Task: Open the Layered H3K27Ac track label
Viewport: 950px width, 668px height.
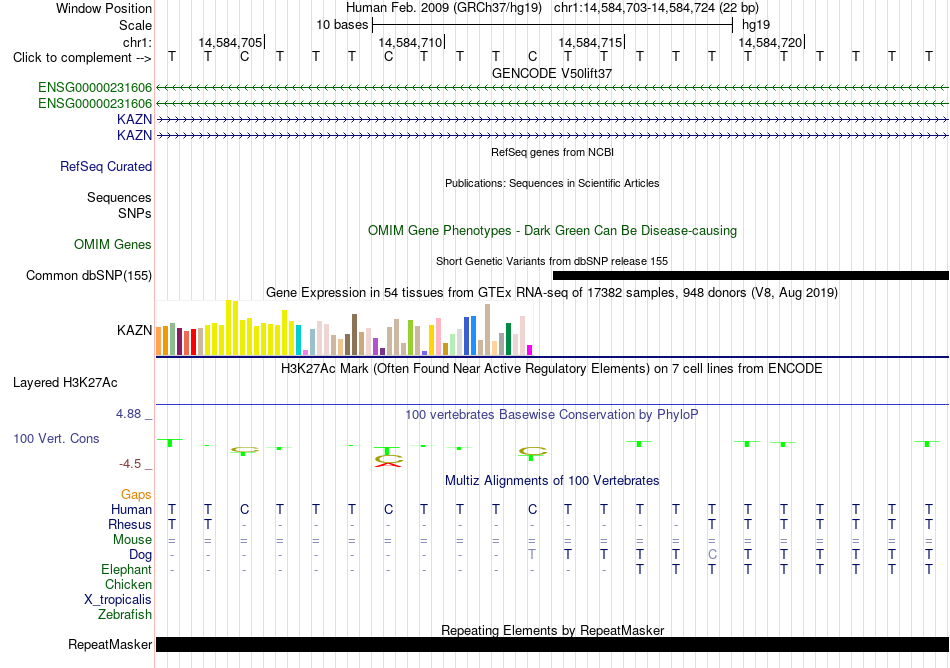Action: tap(65, 383)
